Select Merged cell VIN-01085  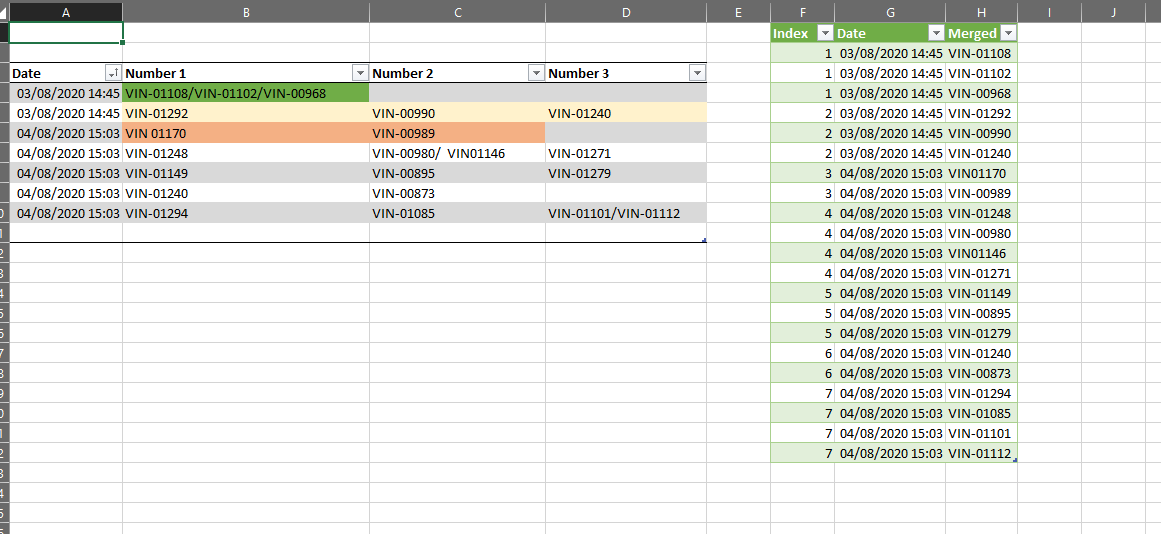(981, 413)
